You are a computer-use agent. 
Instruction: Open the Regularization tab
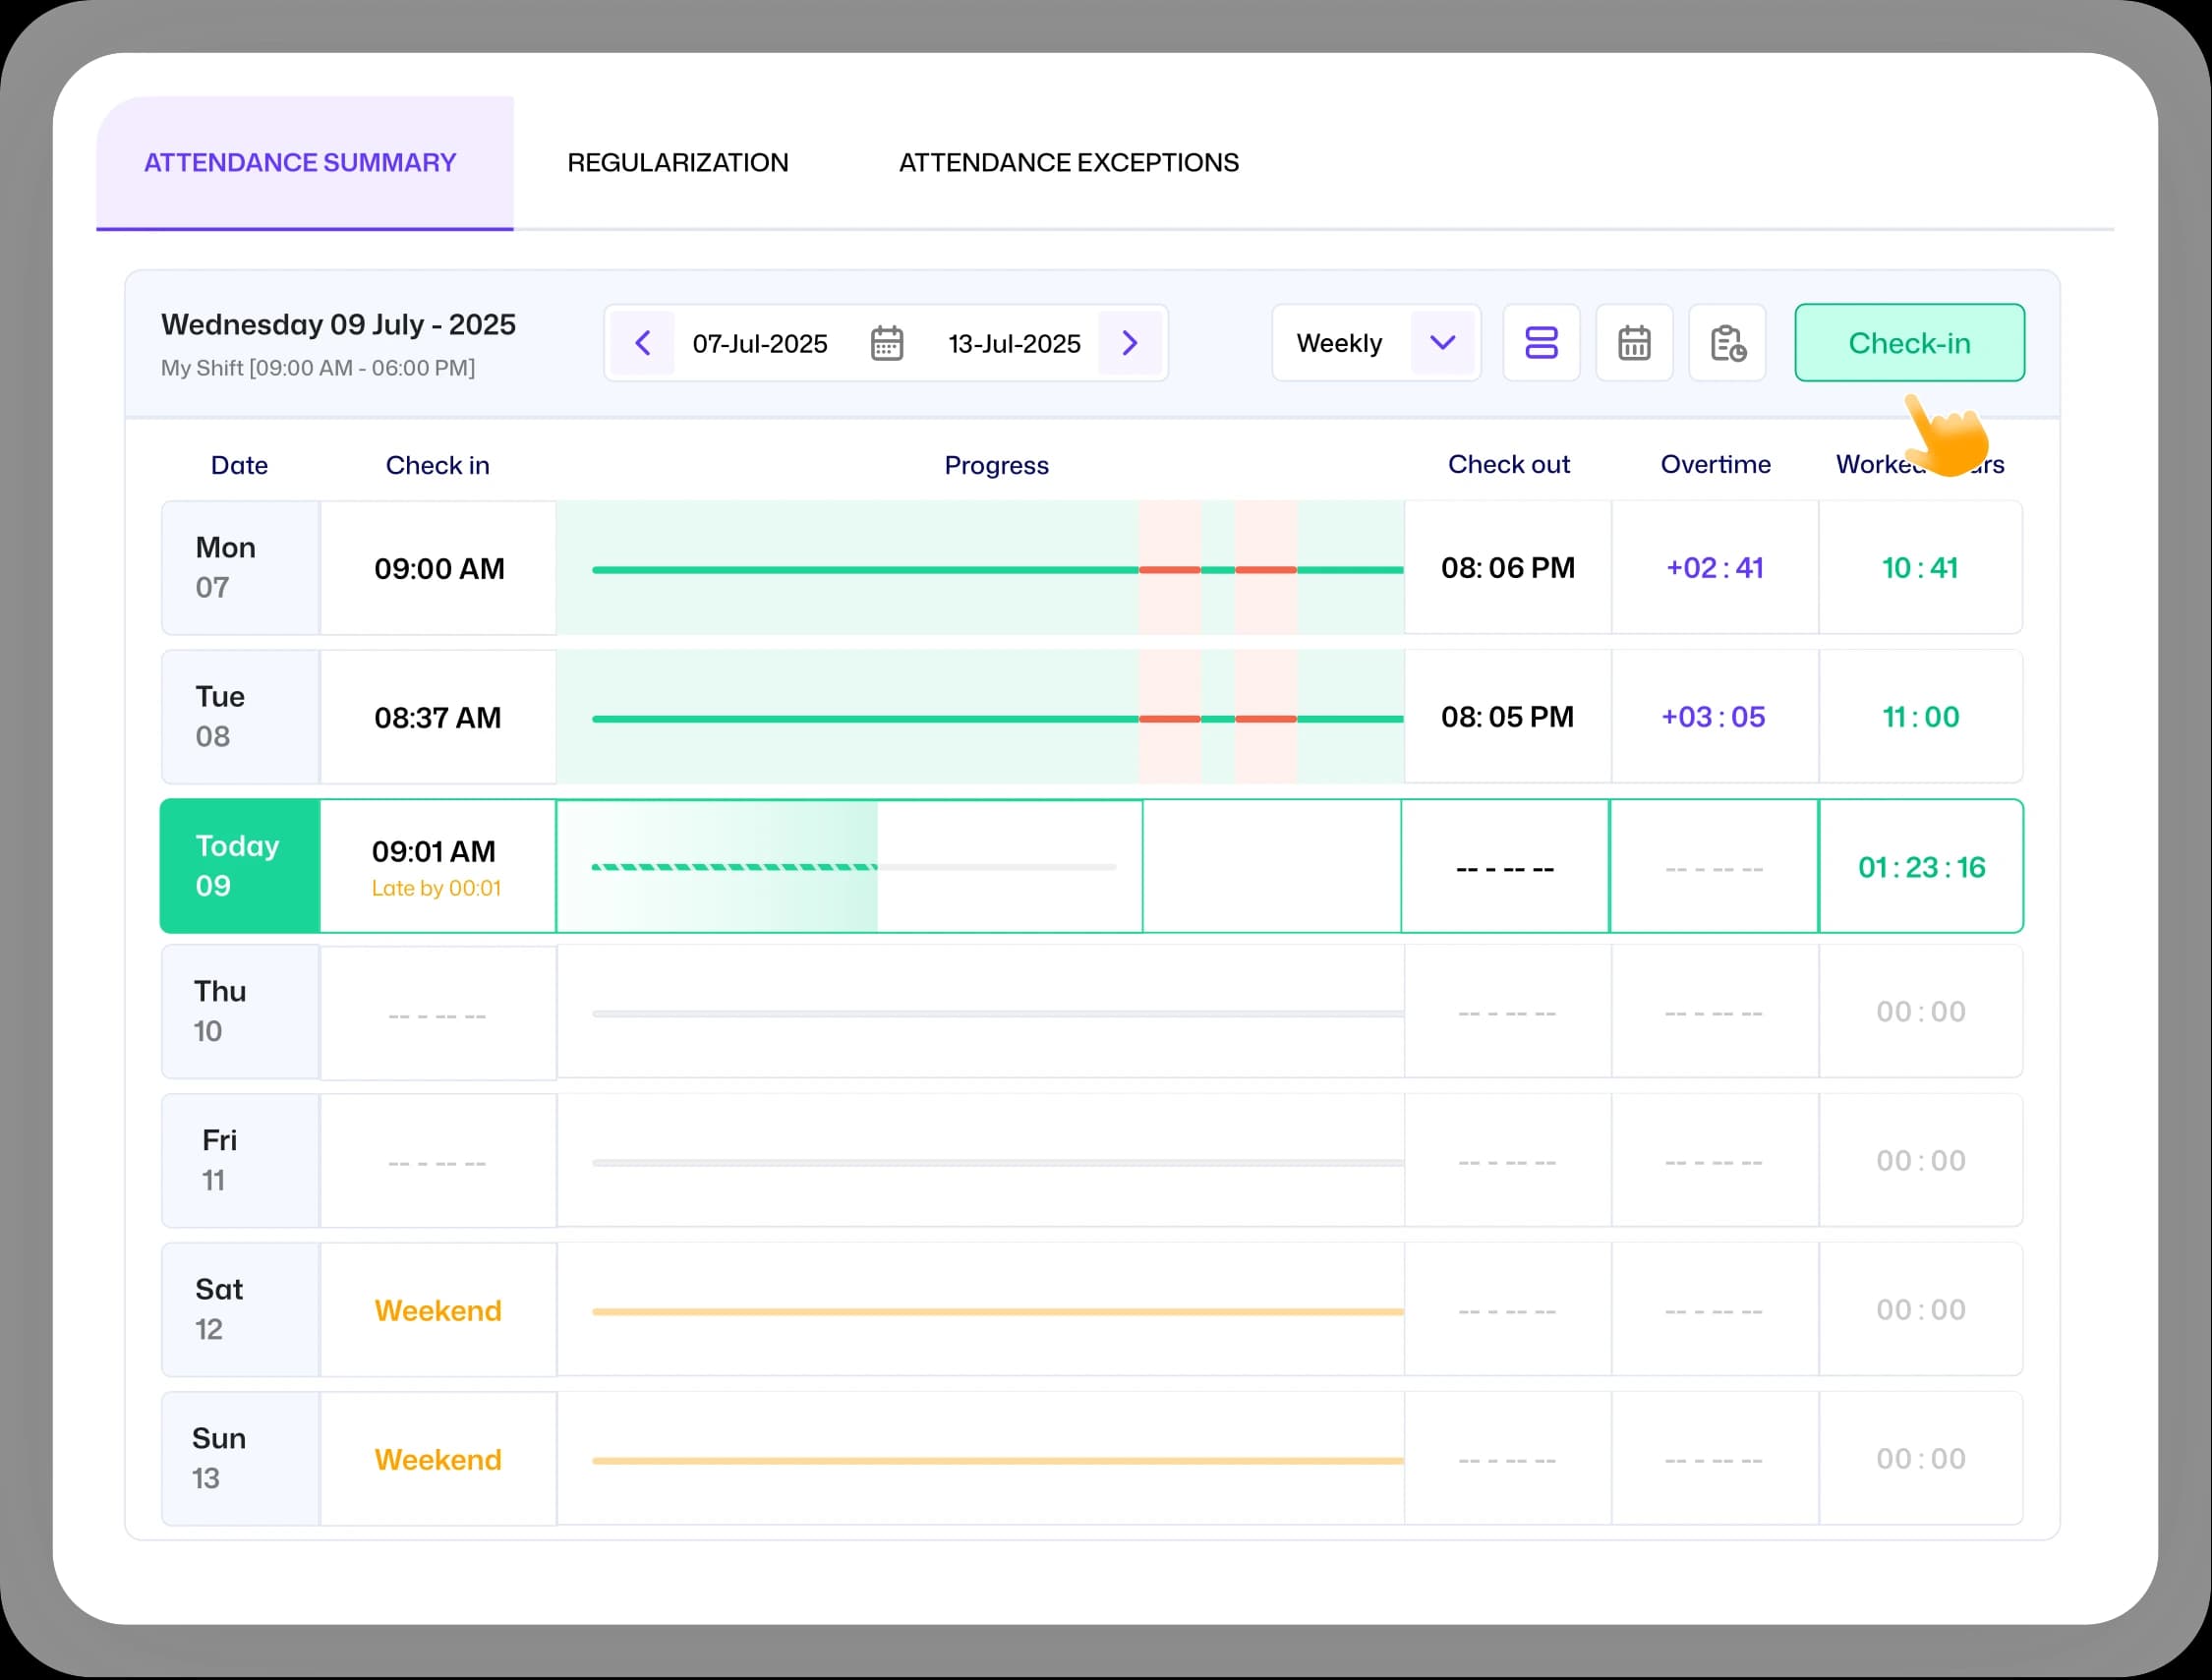678,163
